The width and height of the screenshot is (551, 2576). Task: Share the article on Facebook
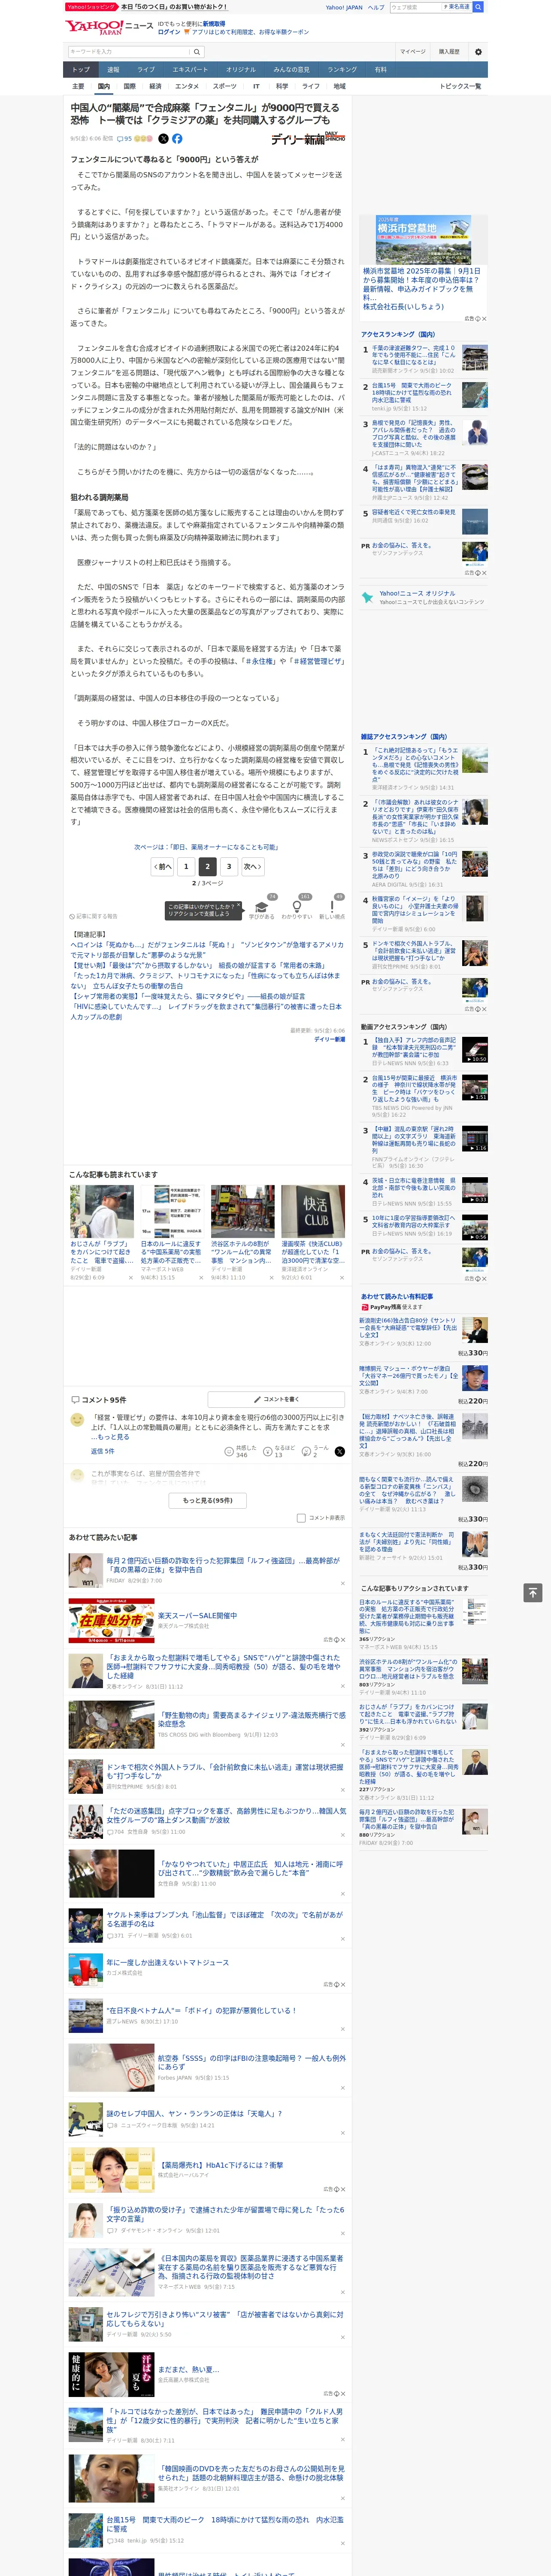tap(177, 139)
